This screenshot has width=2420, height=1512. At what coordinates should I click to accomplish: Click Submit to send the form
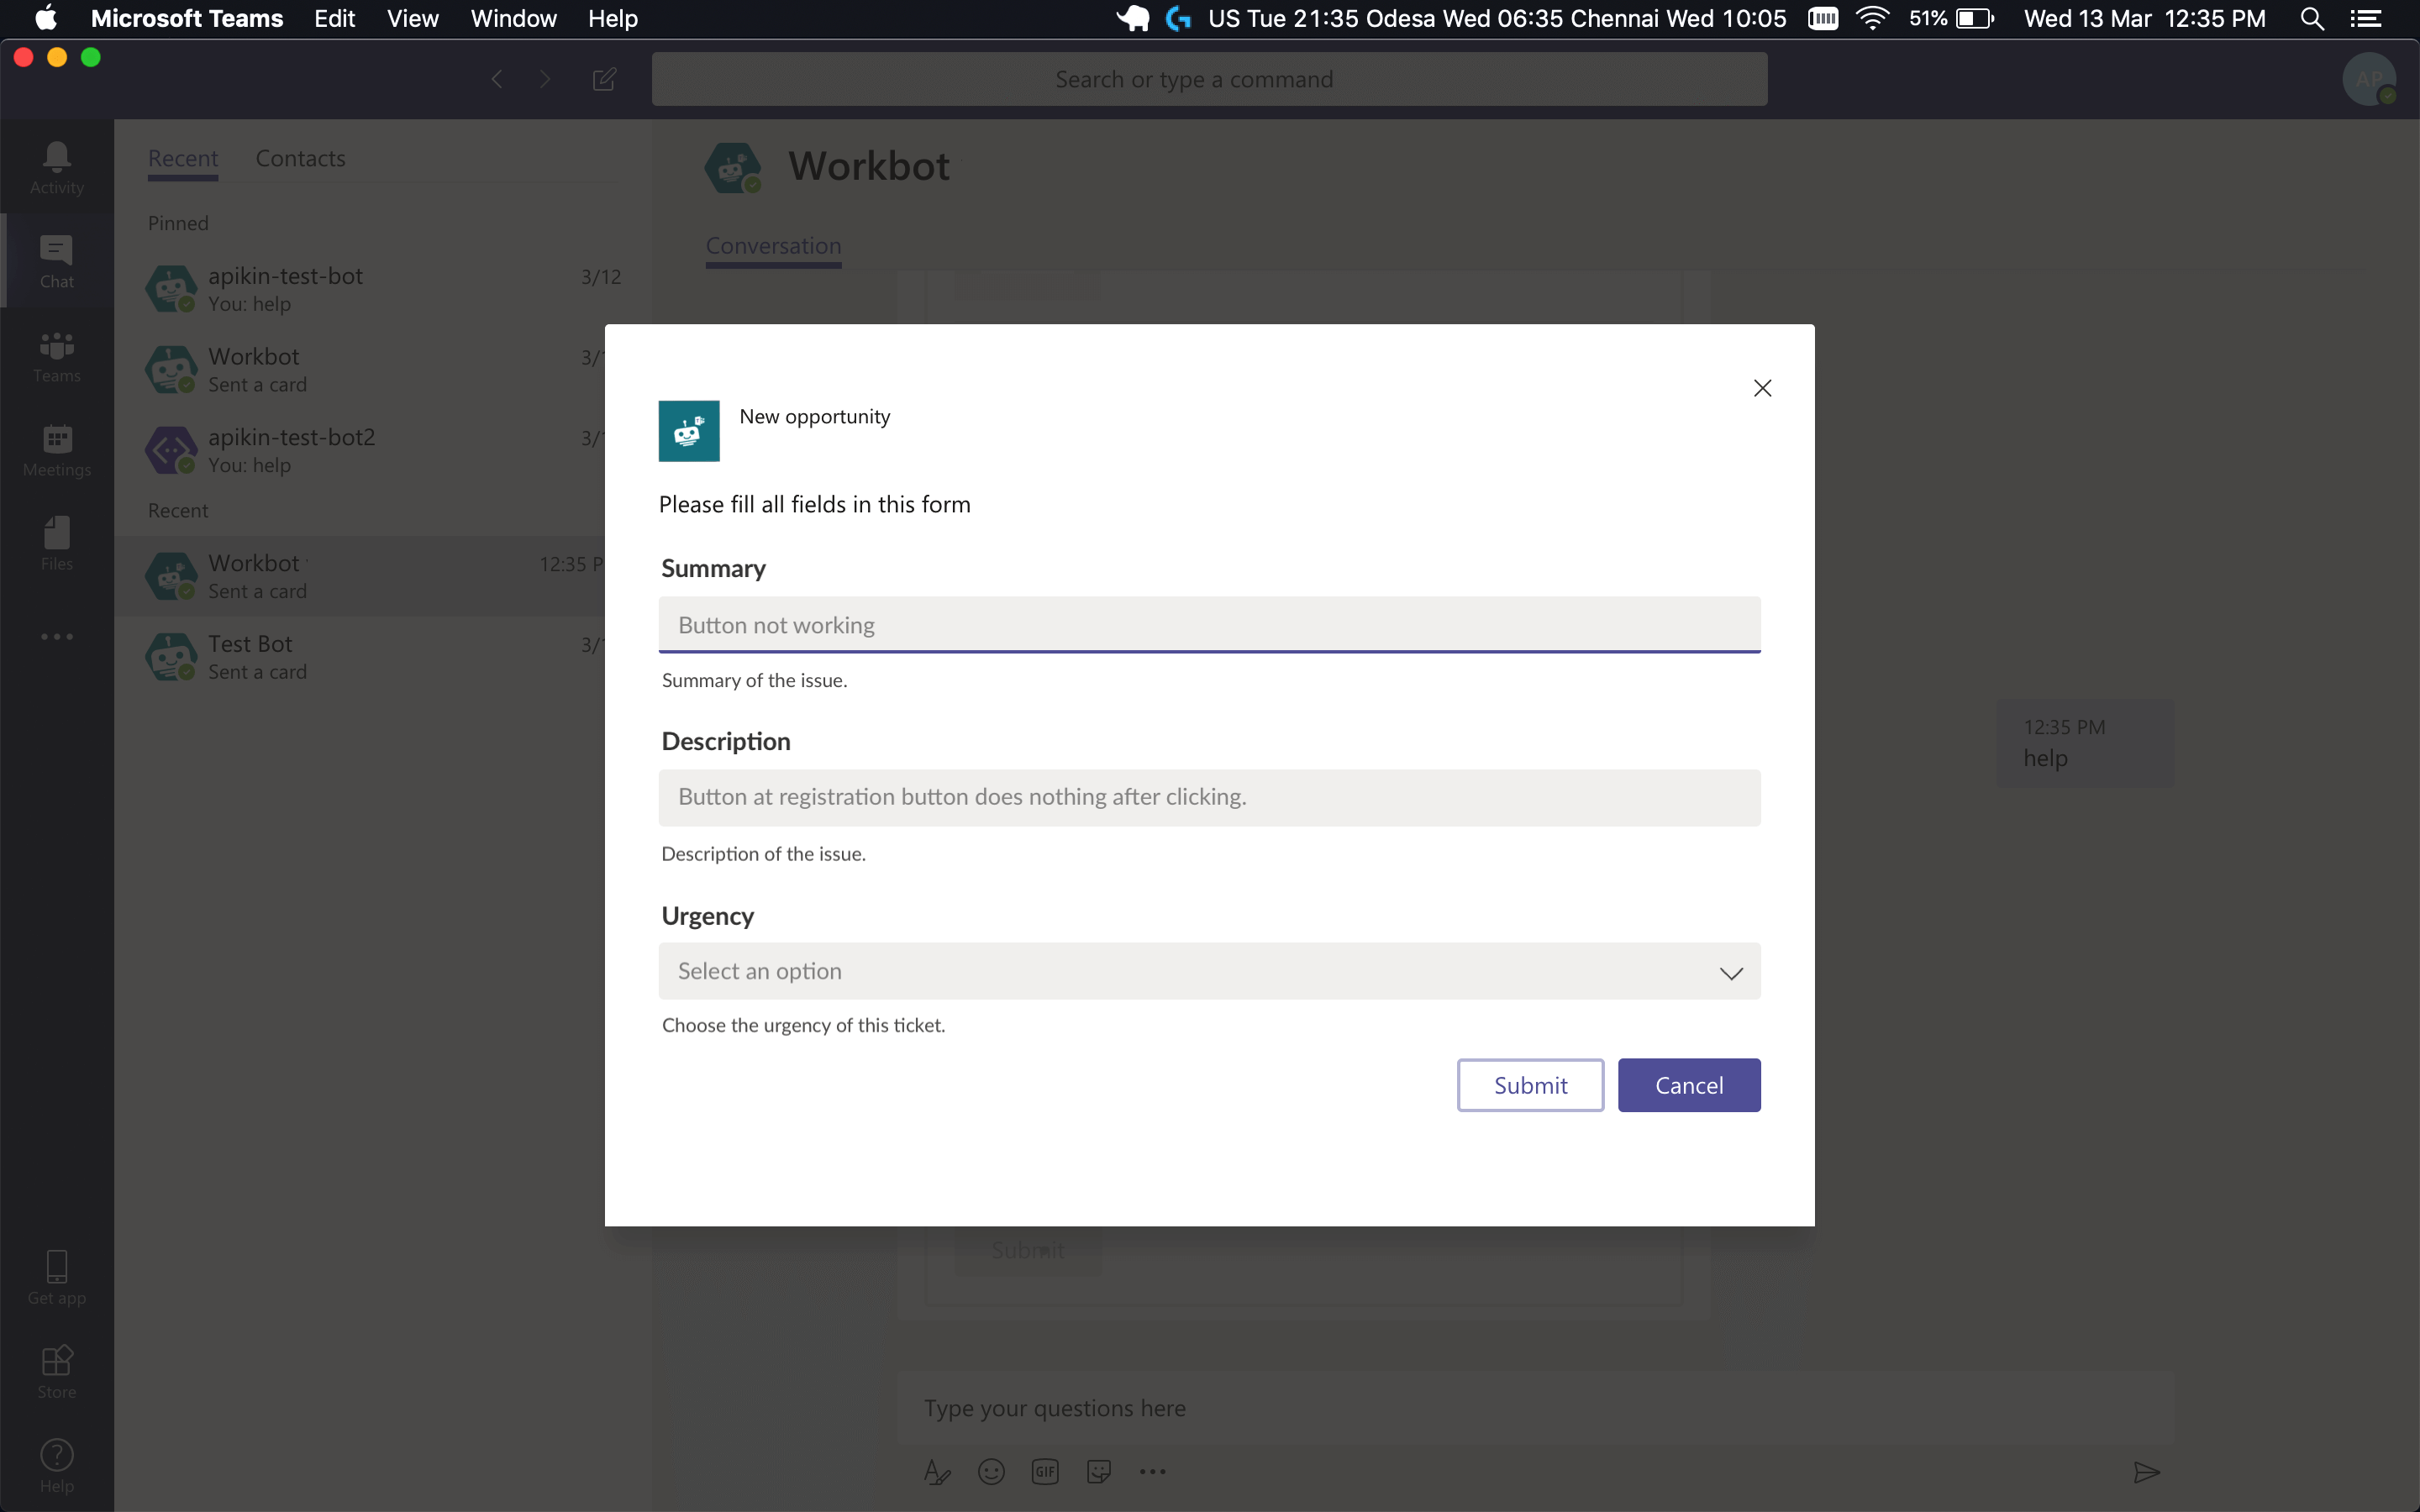coord(1529,1084)
